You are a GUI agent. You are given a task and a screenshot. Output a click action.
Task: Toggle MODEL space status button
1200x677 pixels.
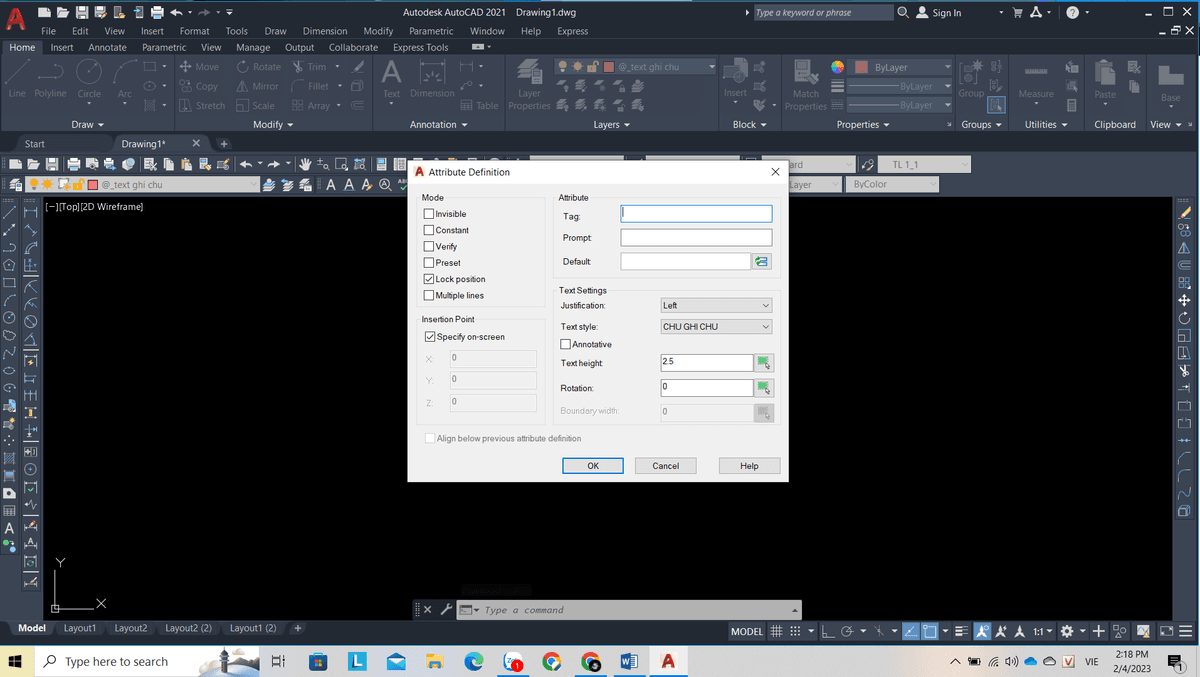click(748, 631)
